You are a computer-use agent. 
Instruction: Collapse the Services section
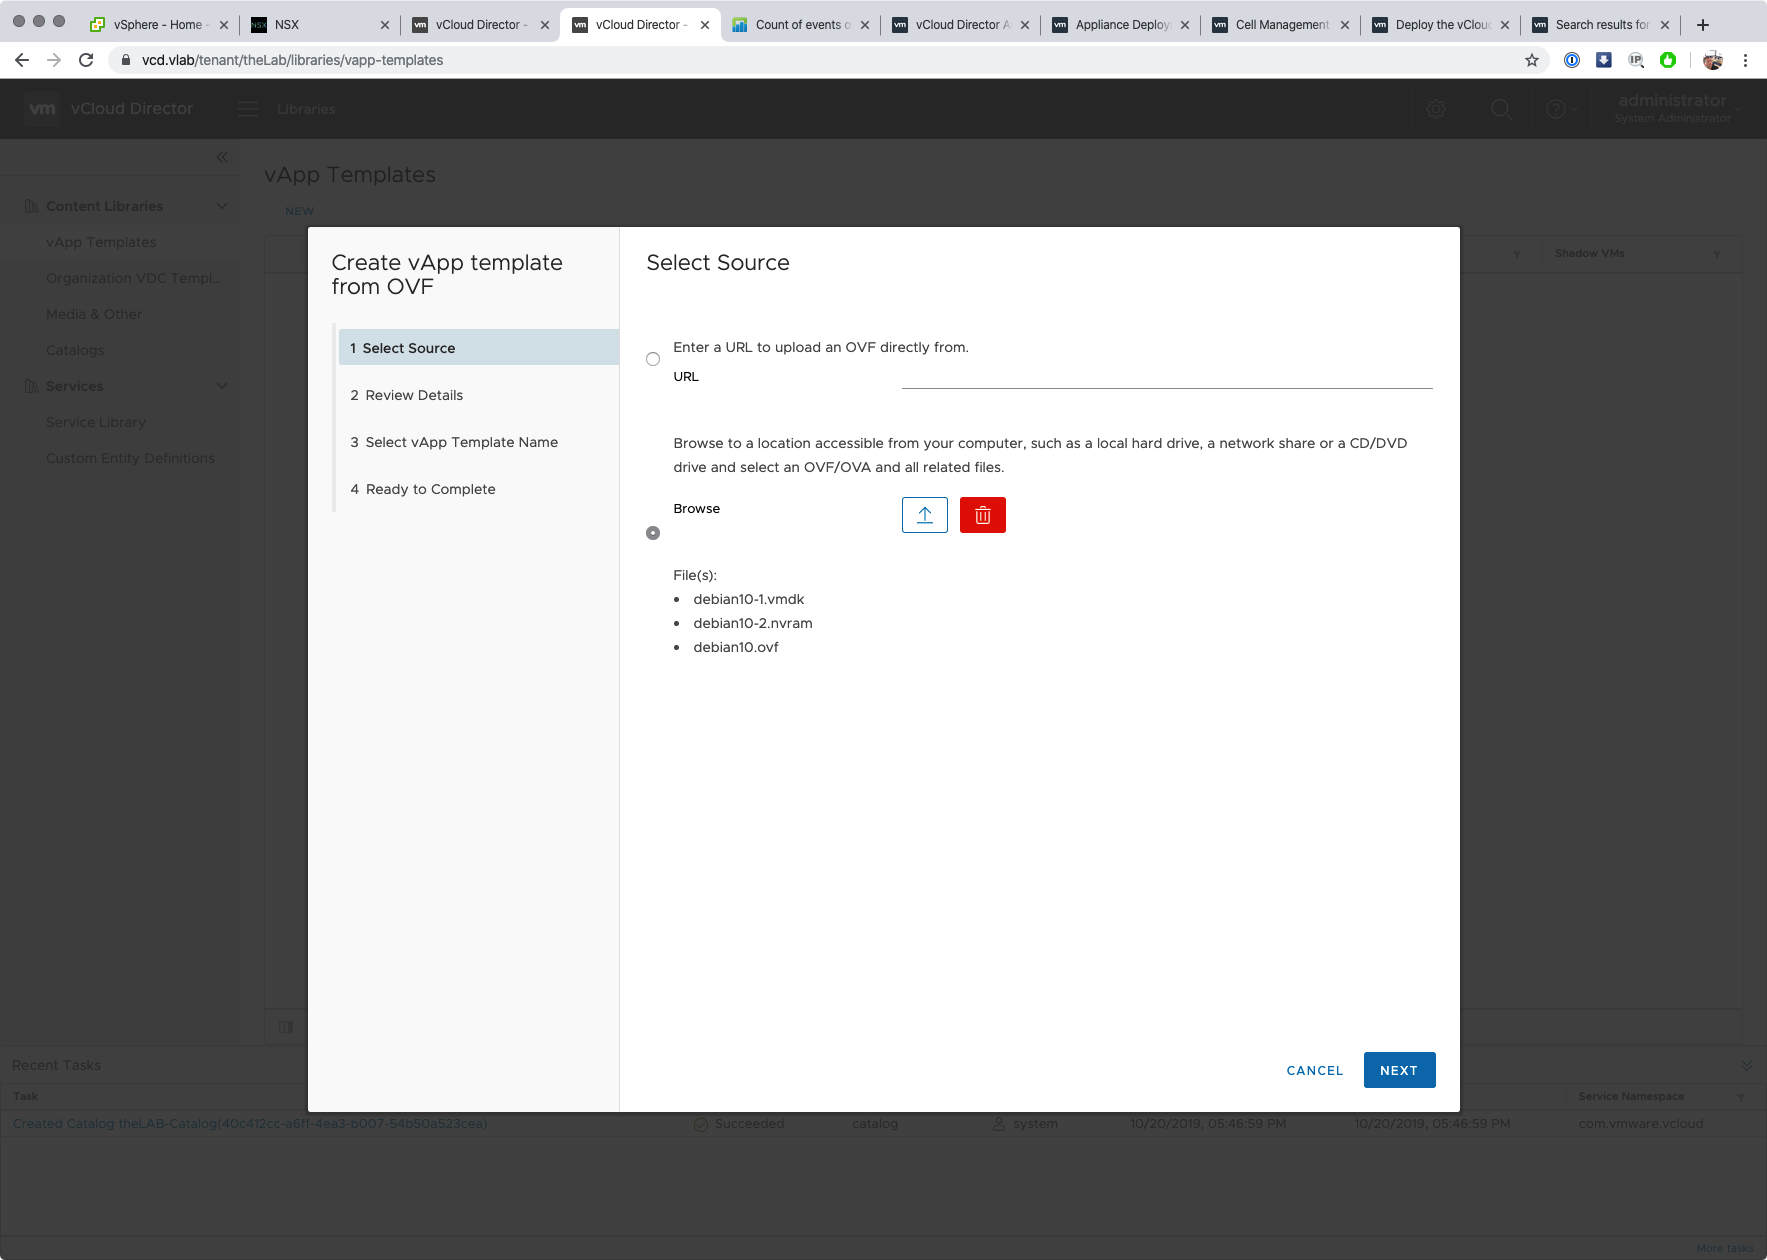pyautogui.click(x=222, y=386)
